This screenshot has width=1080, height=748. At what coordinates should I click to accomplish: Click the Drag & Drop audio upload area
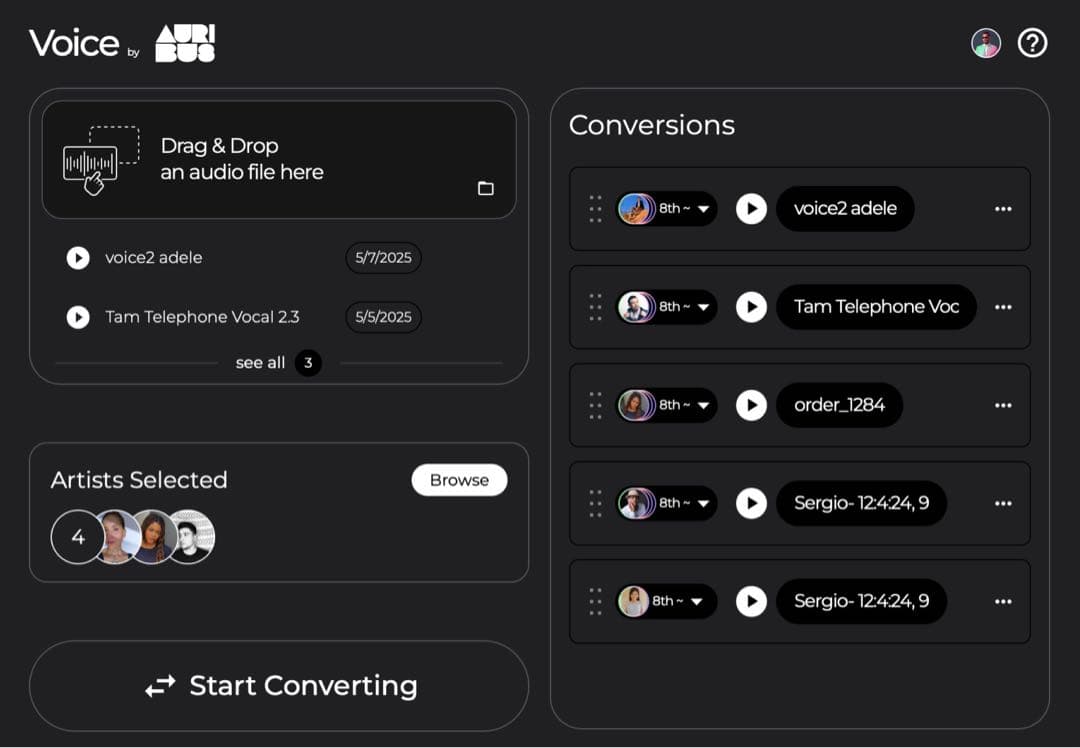278,160
